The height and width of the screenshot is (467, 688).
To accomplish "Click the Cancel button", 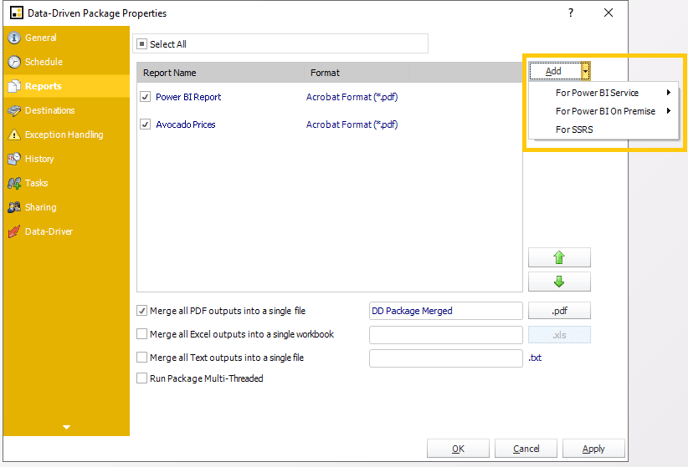I will [526, 449].
